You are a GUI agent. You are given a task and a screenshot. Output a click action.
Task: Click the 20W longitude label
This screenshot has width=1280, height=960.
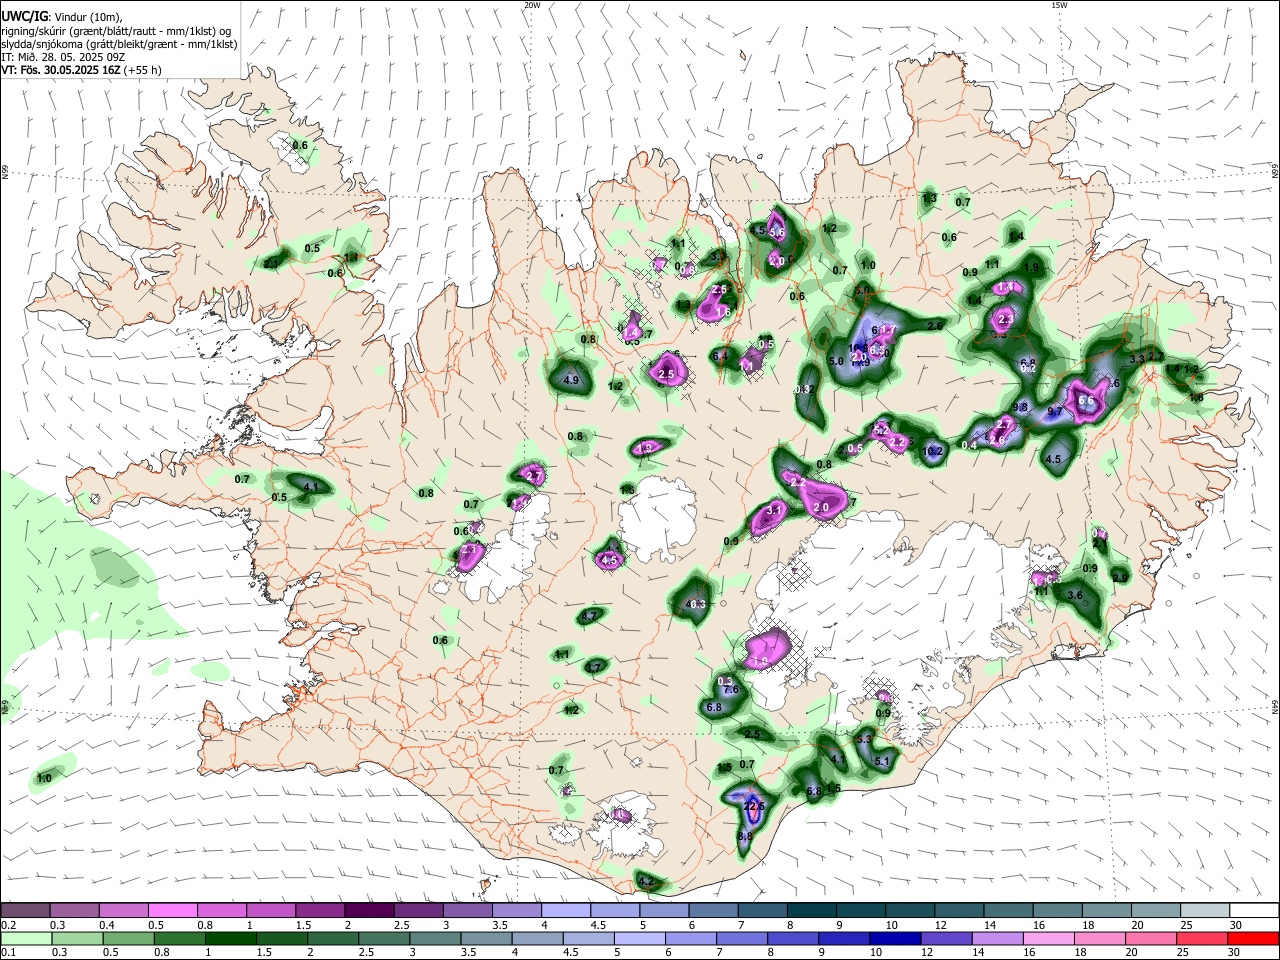(532, 5)
